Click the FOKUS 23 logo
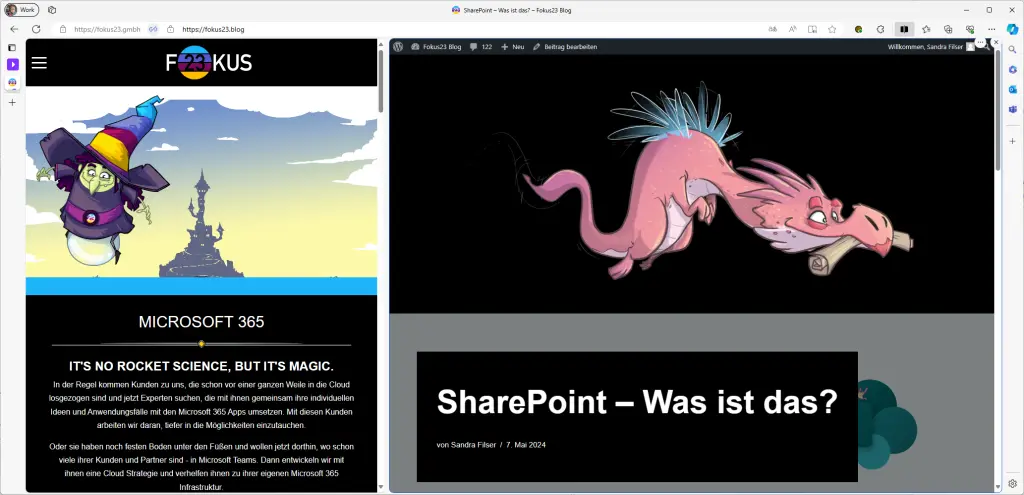The image size is (1024, 495). [x=209, y=62]
